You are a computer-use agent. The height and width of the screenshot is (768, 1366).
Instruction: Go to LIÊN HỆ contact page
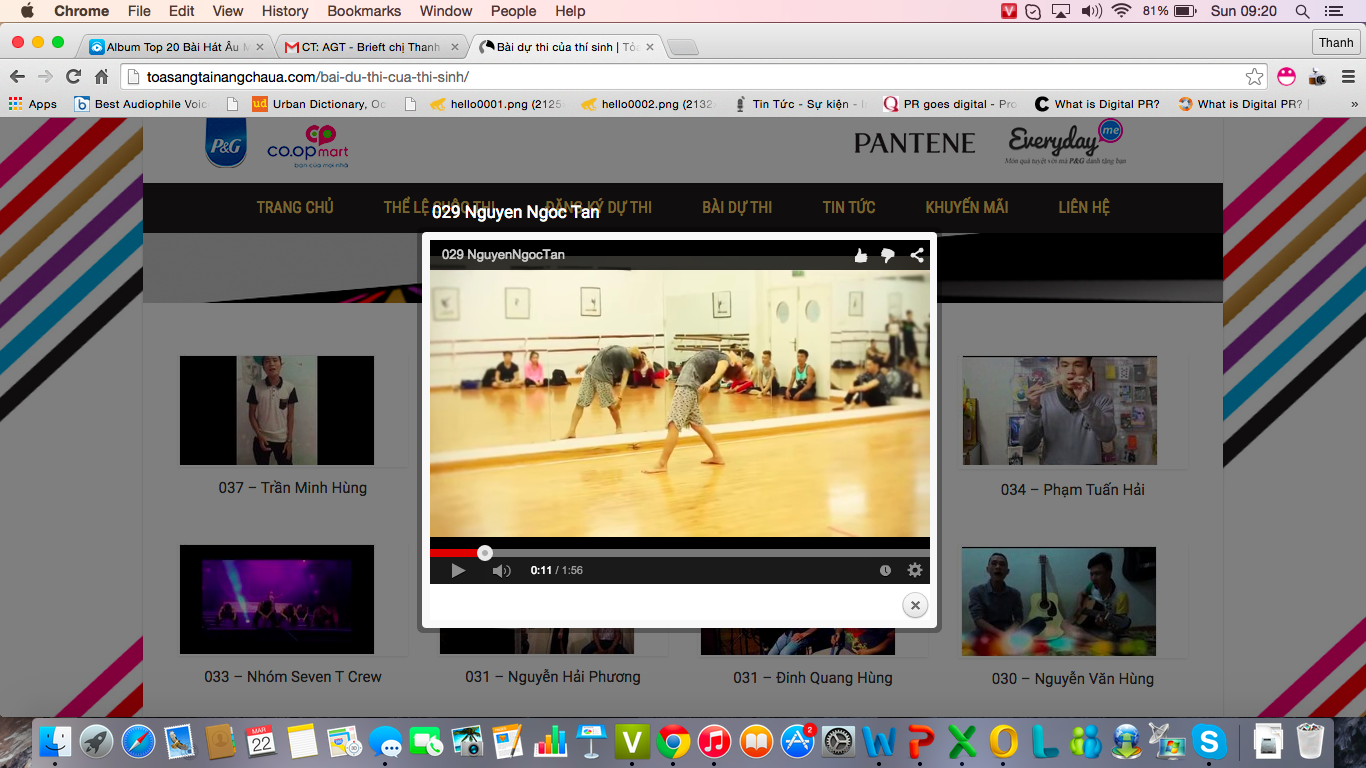1084,207
